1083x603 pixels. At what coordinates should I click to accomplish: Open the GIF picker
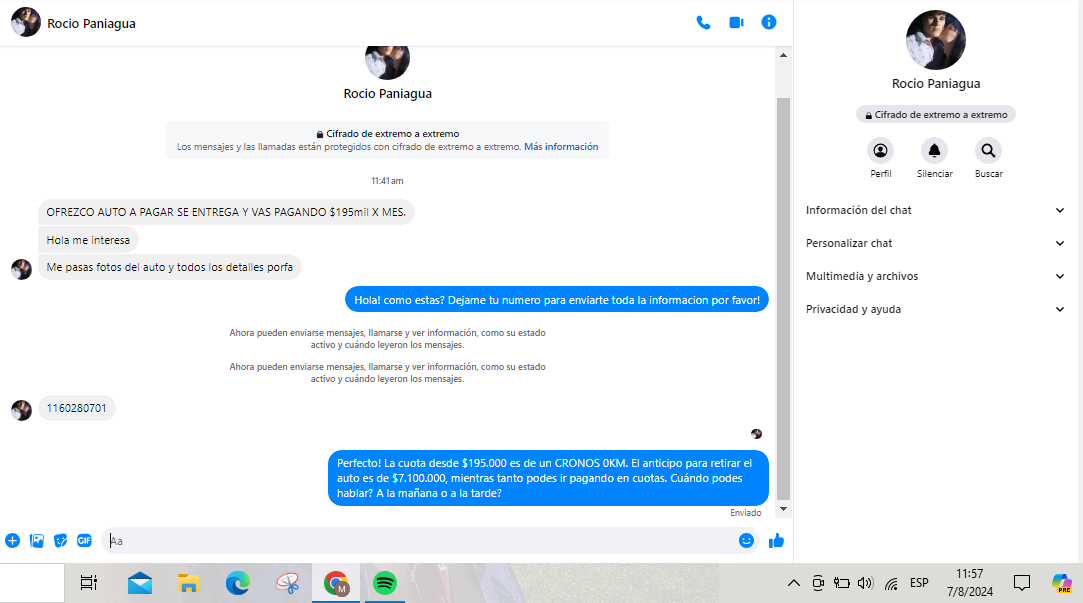coord(85,540)
